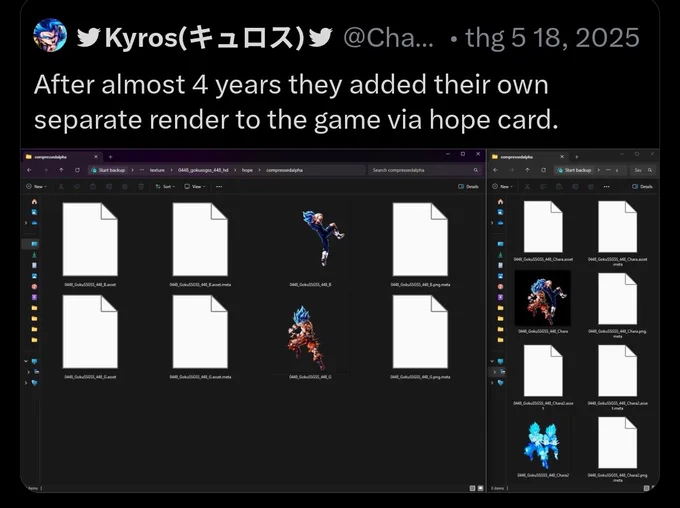
Task: Open New dropdown in right Explorer
Action: (503, 187)
